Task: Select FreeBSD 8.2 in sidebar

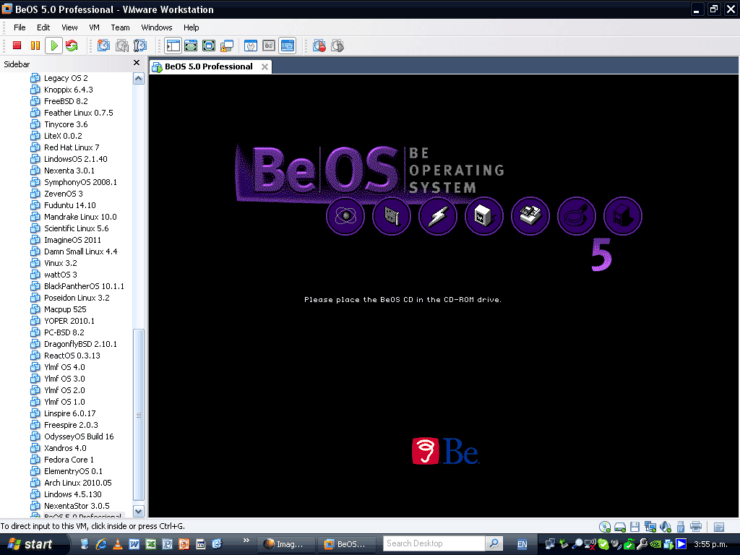Action: (66, 101)
